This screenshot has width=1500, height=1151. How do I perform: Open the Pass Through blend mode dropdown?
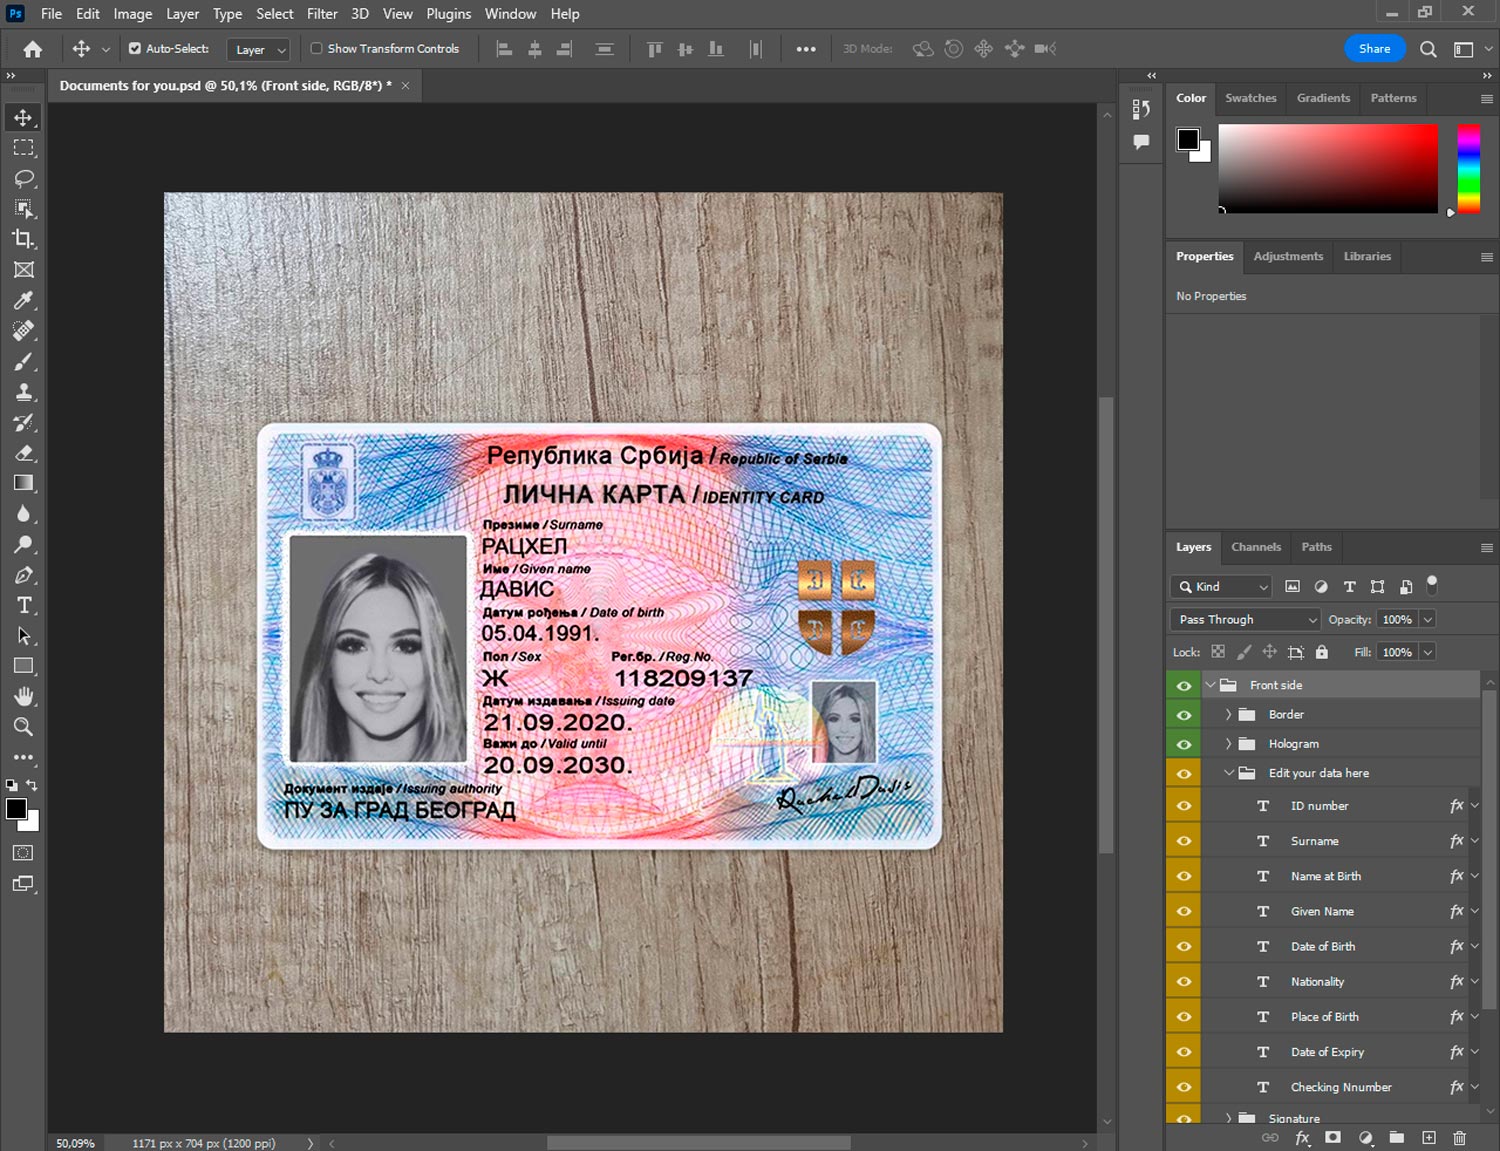pyautogui.click(x=1246, y=619)
